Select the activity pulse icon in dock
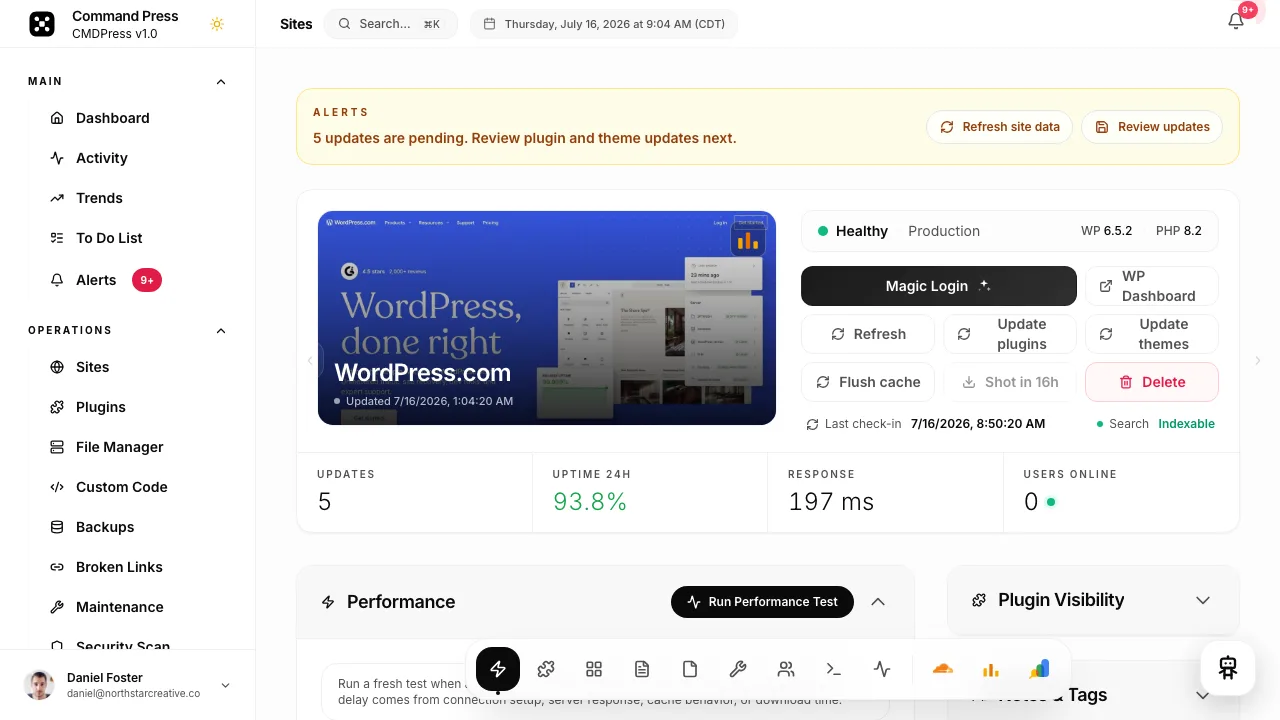Screen dimensions: 1280x720 (x=882, y=669)
